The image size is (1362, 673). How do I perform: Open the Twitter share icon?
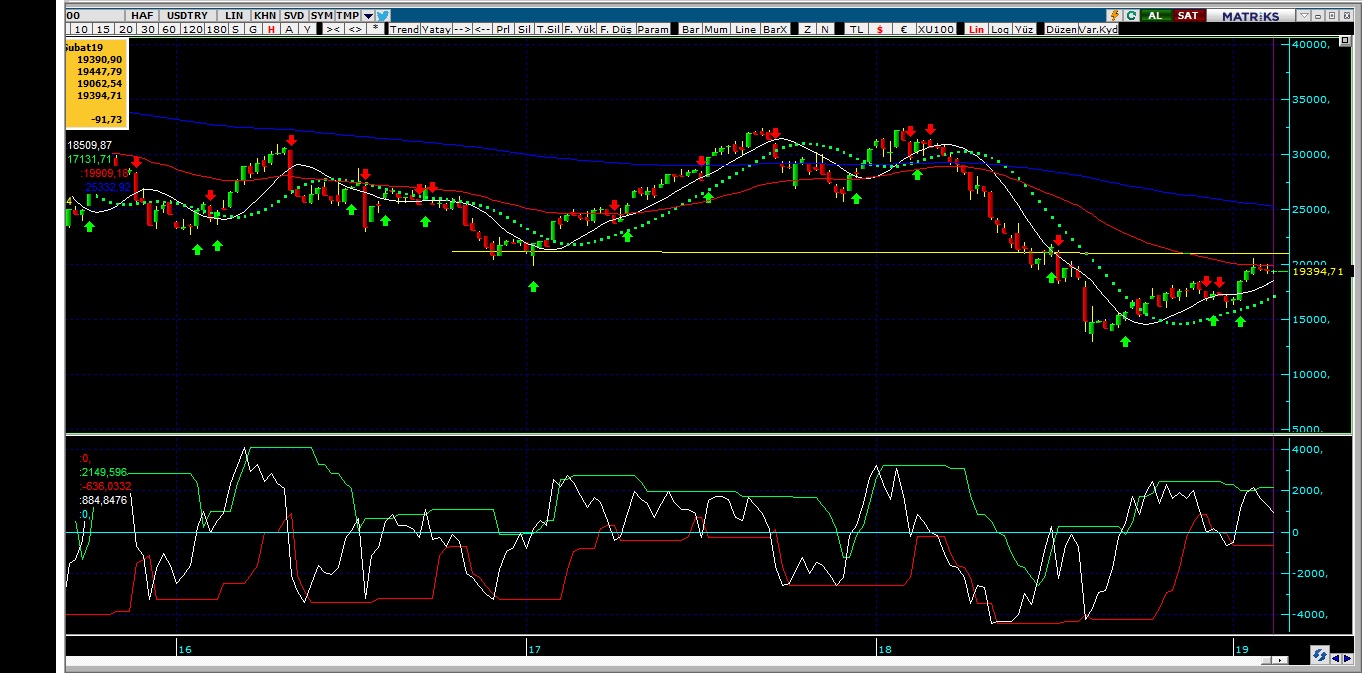[x=383, y=16]
